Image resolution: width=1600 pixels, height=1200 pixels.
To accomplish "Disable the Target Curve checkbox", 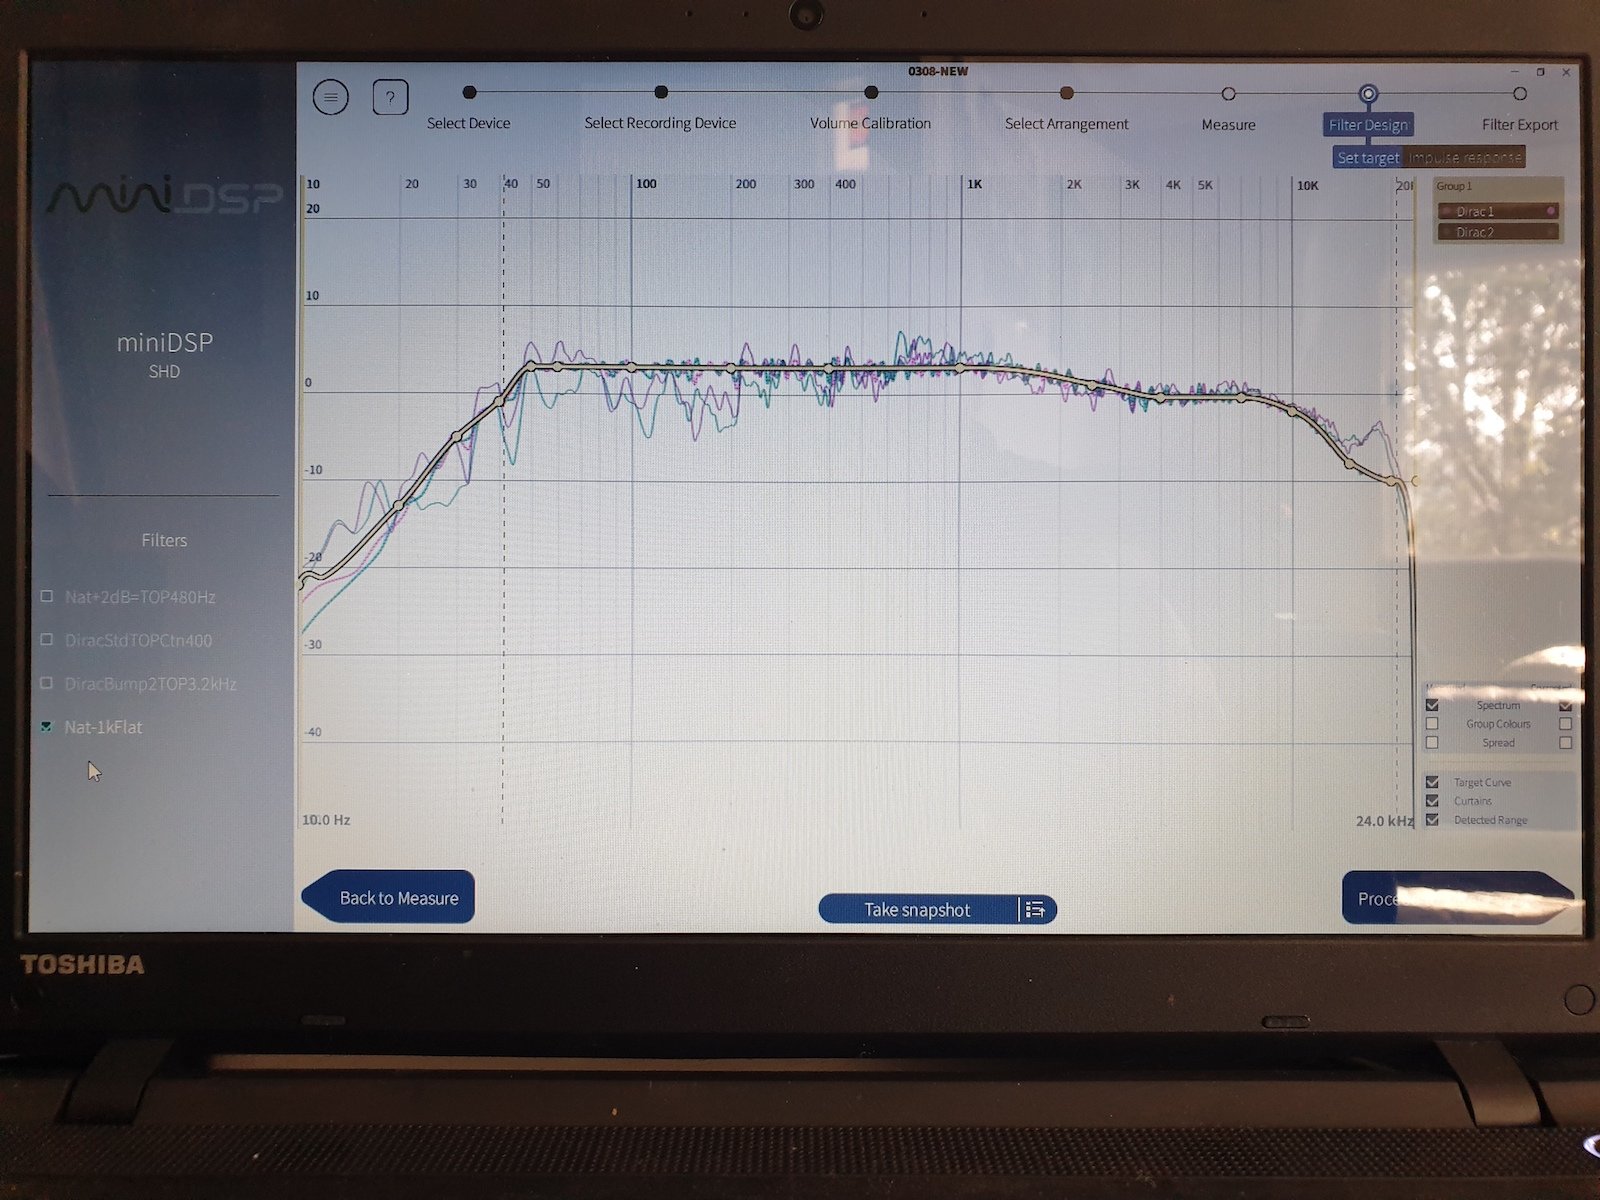I will point(1432,782).
